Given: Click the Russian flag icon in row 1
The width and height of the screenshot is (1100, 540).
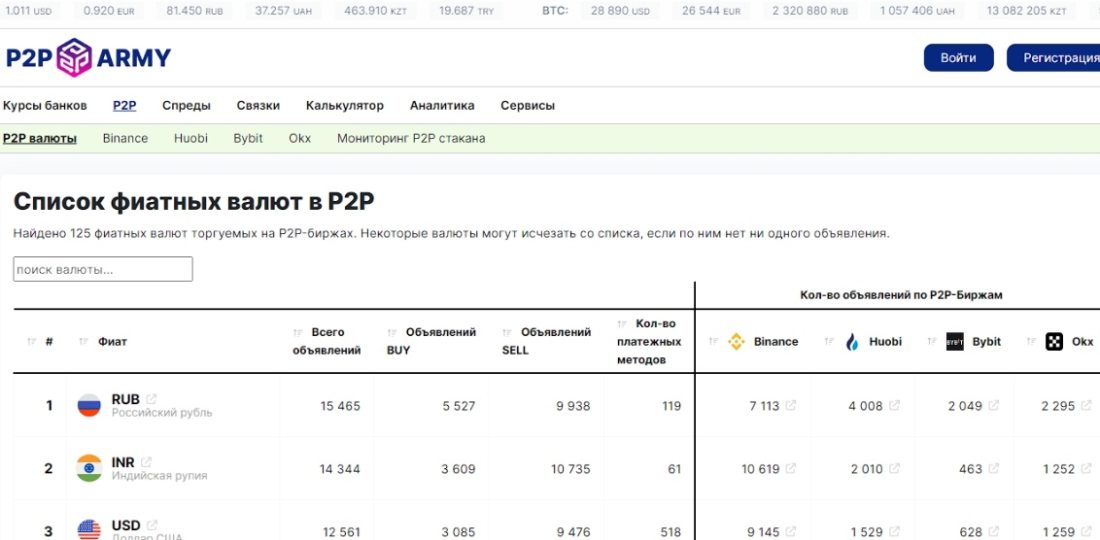Looking at the screenshot, I should point(89,406).
